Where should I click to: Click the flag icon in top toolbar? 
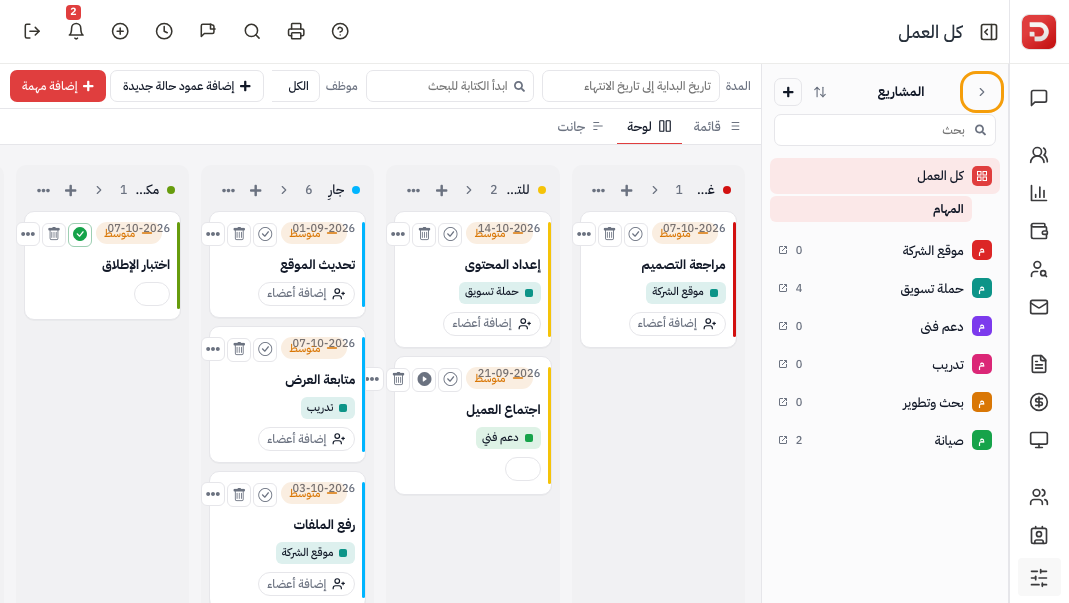pyautogui.click(x=208, y=31)
